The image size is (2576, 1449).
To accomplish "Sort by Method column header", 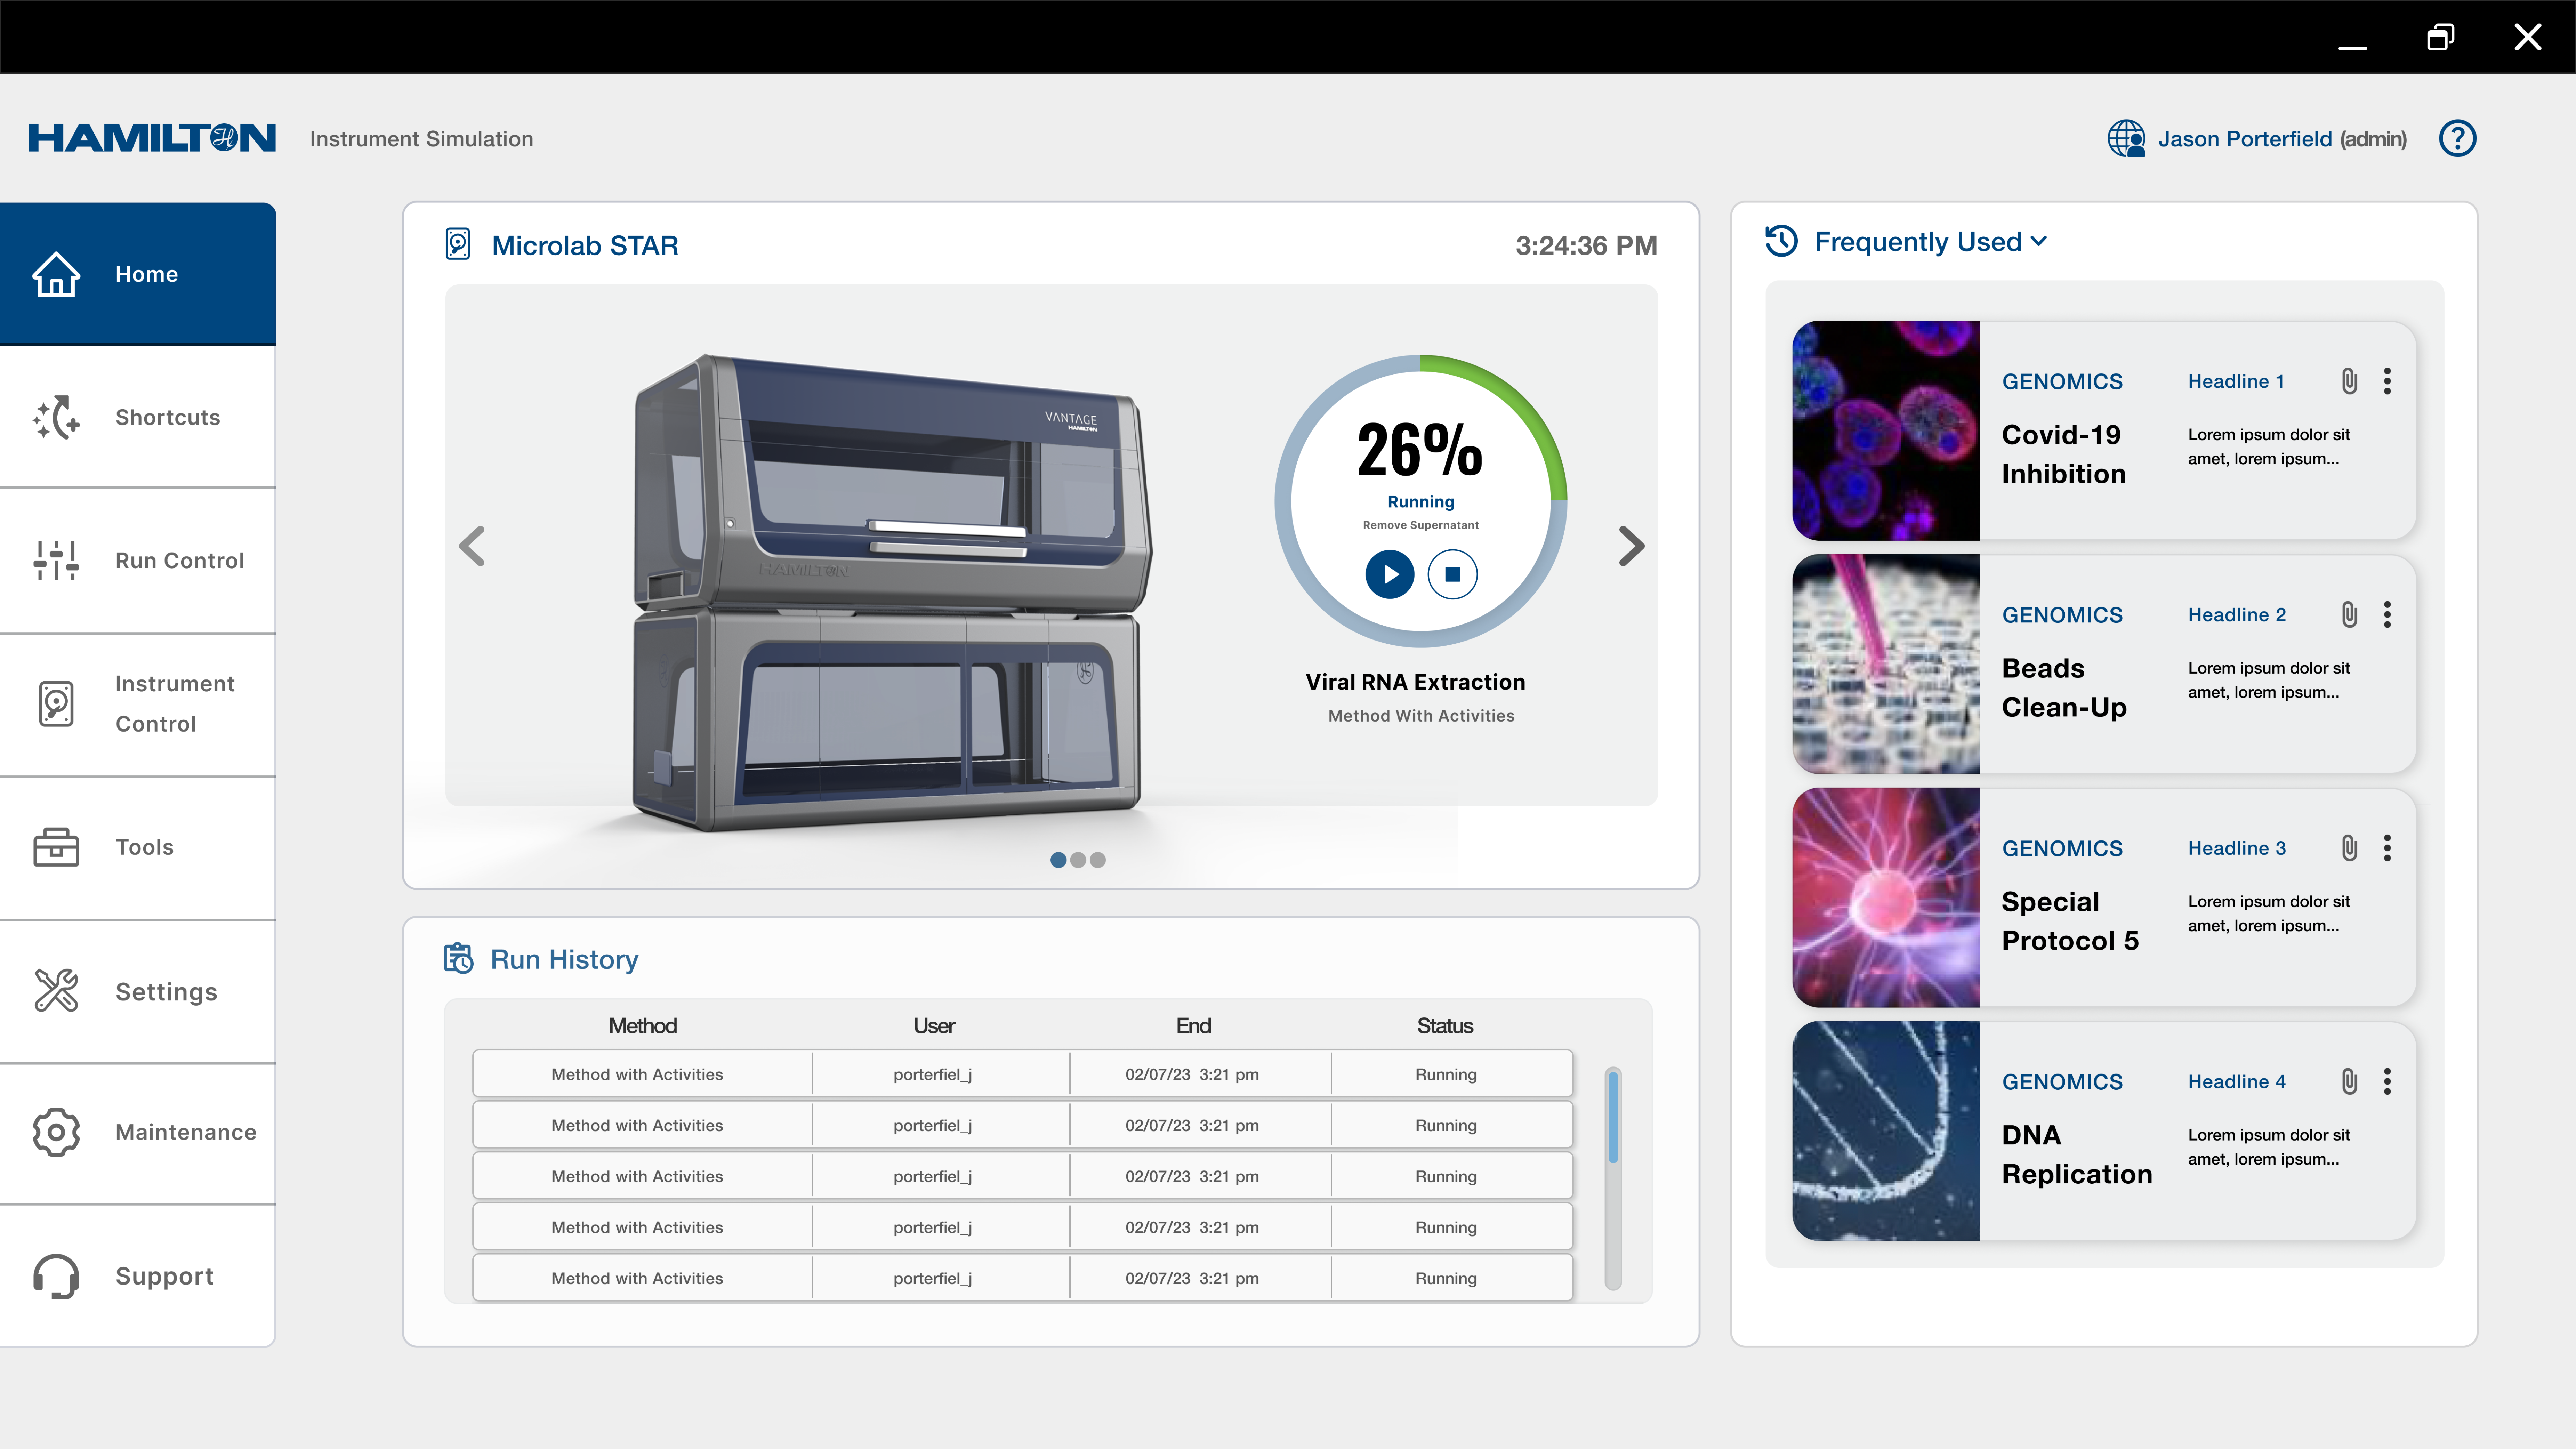I will (x=643, y=1026).
